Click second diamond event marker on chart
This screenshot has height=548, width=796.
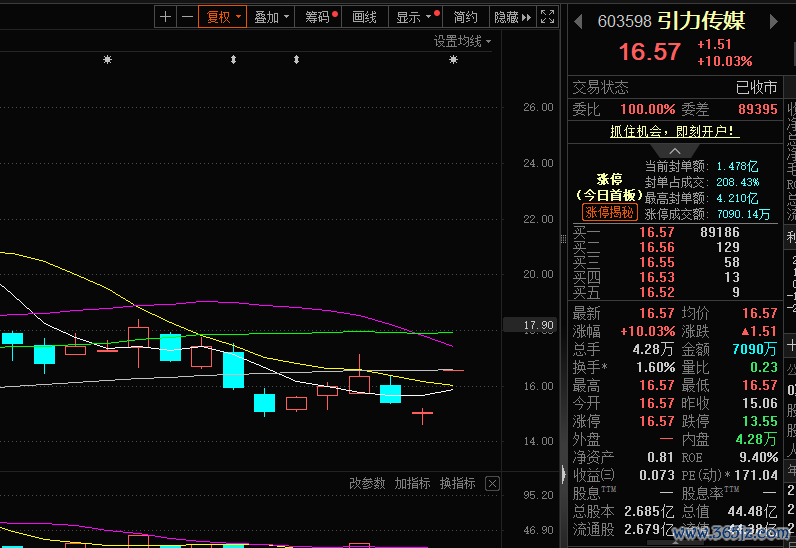296,60
